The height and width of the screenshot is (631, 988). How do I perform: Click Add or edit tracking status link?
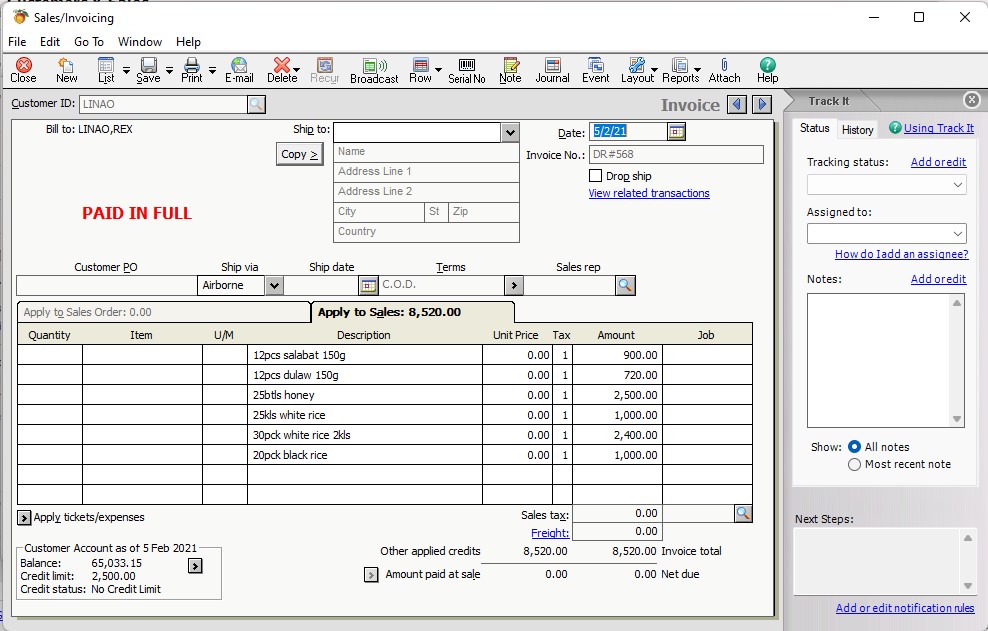tap(938, 162)
